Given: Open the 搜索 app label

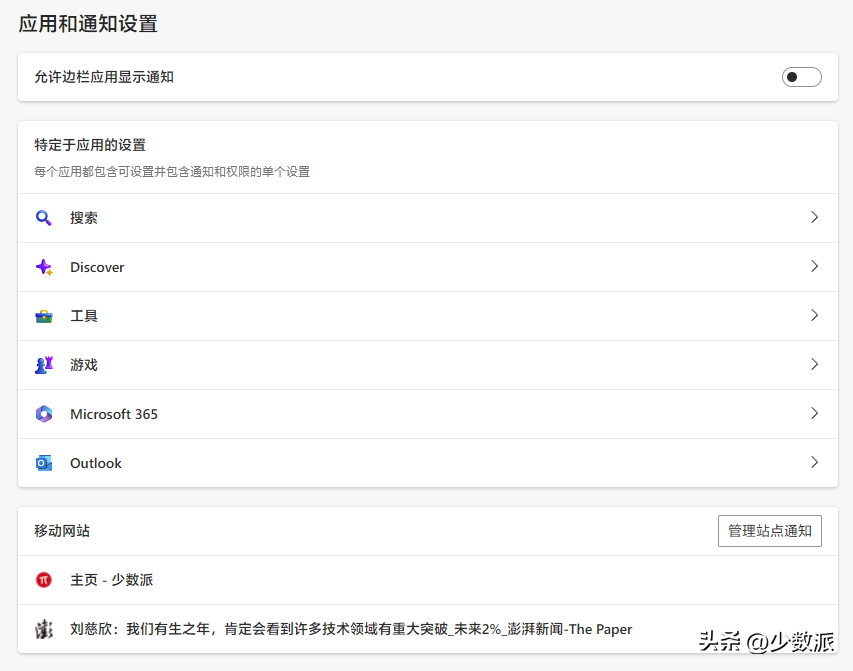Looking at the screenshot, I should pos(84,218).
